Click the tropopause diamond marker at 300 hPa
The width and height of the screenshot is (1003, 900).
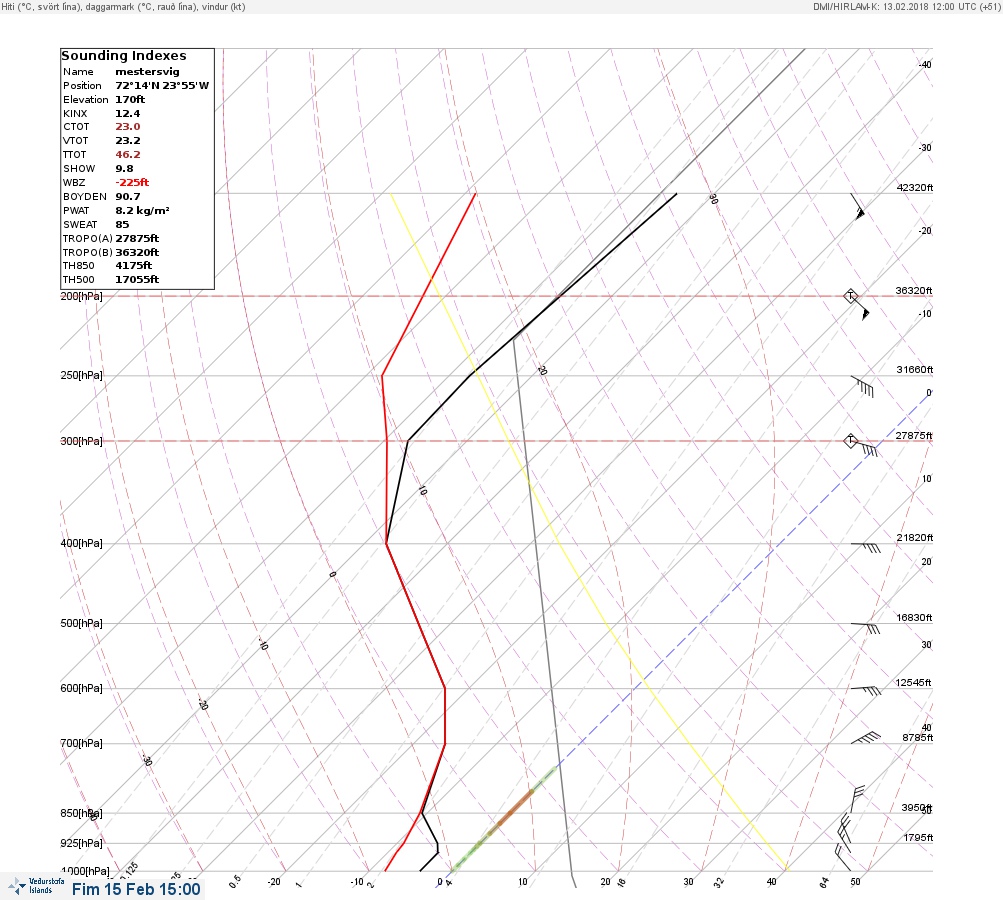(850, 441)
